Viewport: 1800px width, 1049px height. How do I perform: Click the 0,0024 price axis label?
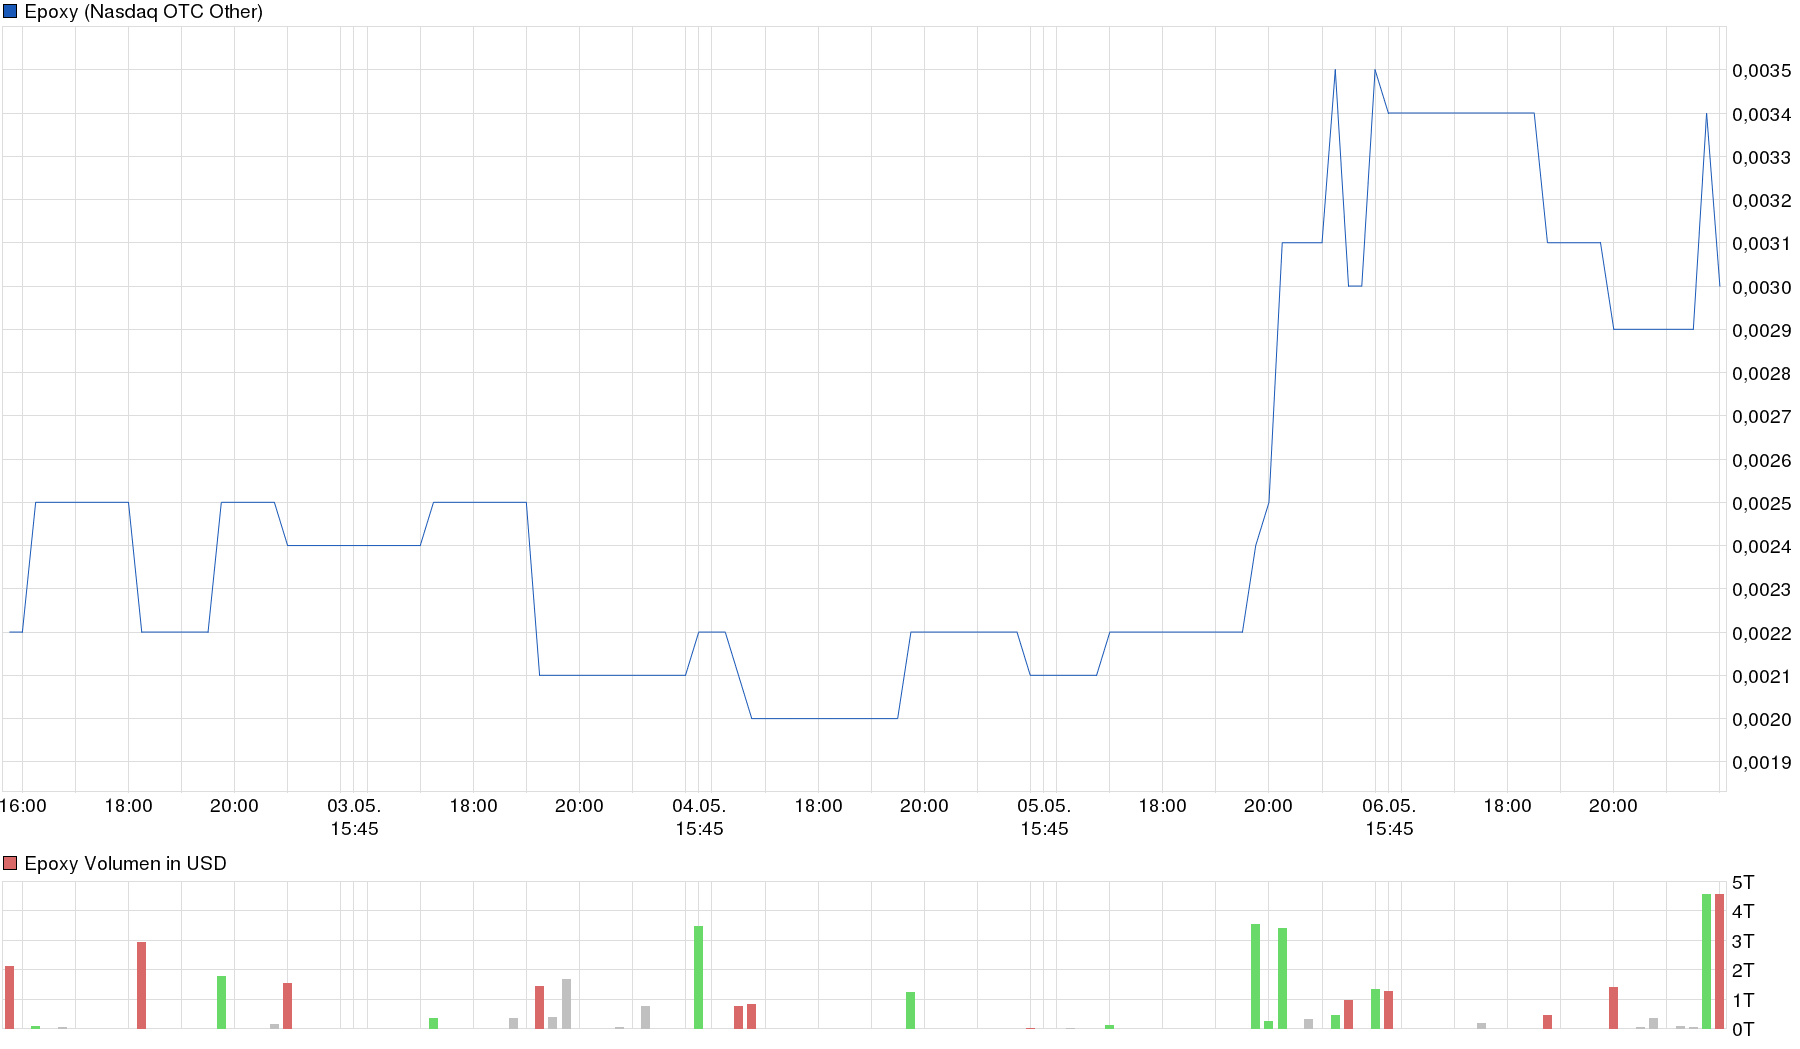(x=1762, y=546)
